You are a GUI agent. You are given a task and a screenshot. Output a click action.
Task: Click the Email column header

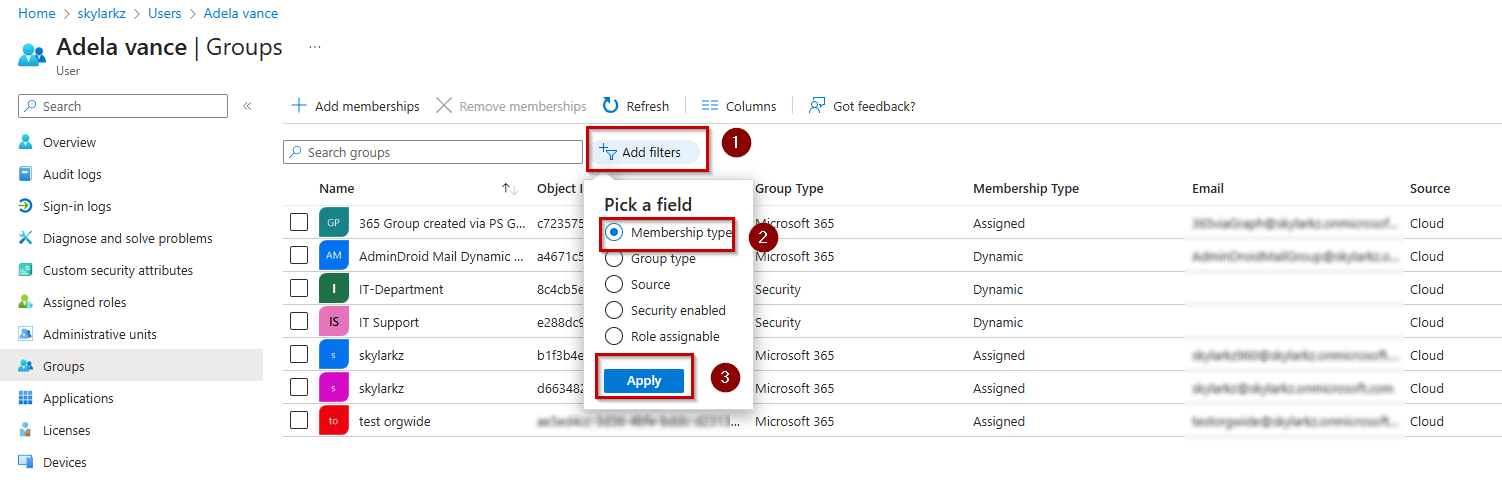tap(1208, 188)
